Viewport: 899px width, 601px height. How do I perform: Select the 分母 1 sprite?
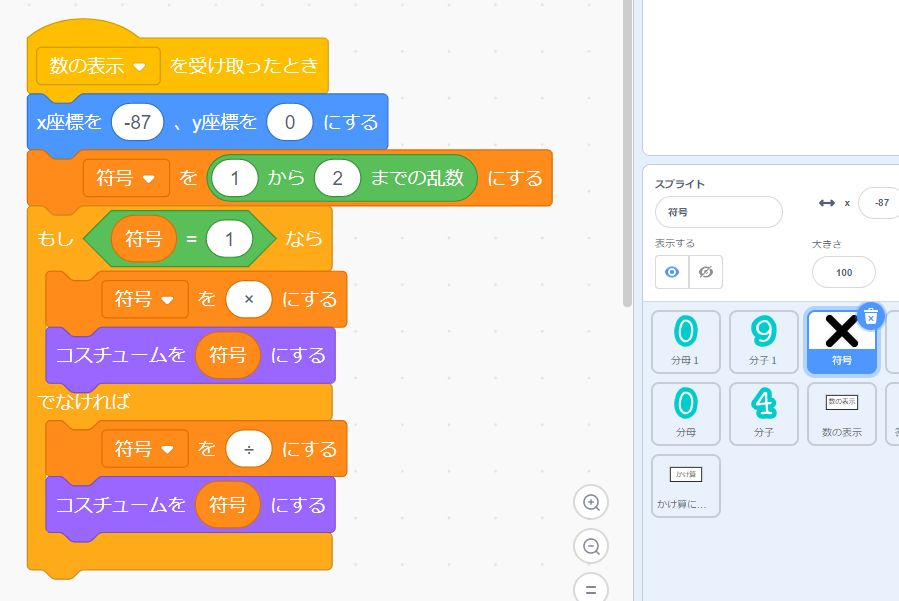tap(686, 341)
